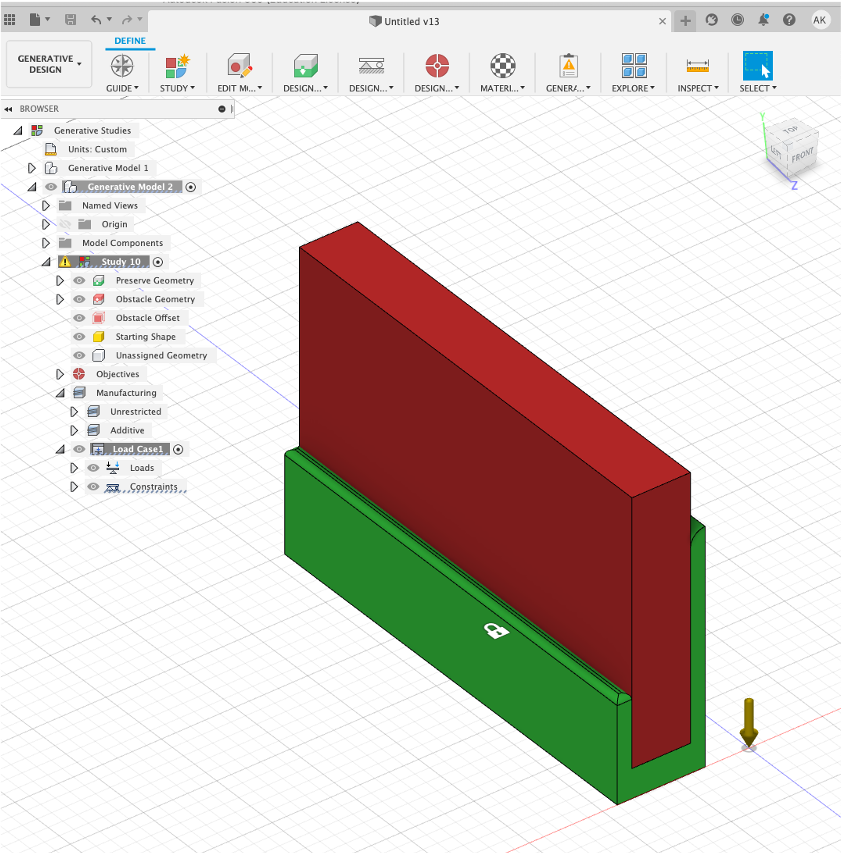Expand the Preserve Geometry node
Image resolution: width=841 pixels, height=854 pixels.
(x=60, y=280)
